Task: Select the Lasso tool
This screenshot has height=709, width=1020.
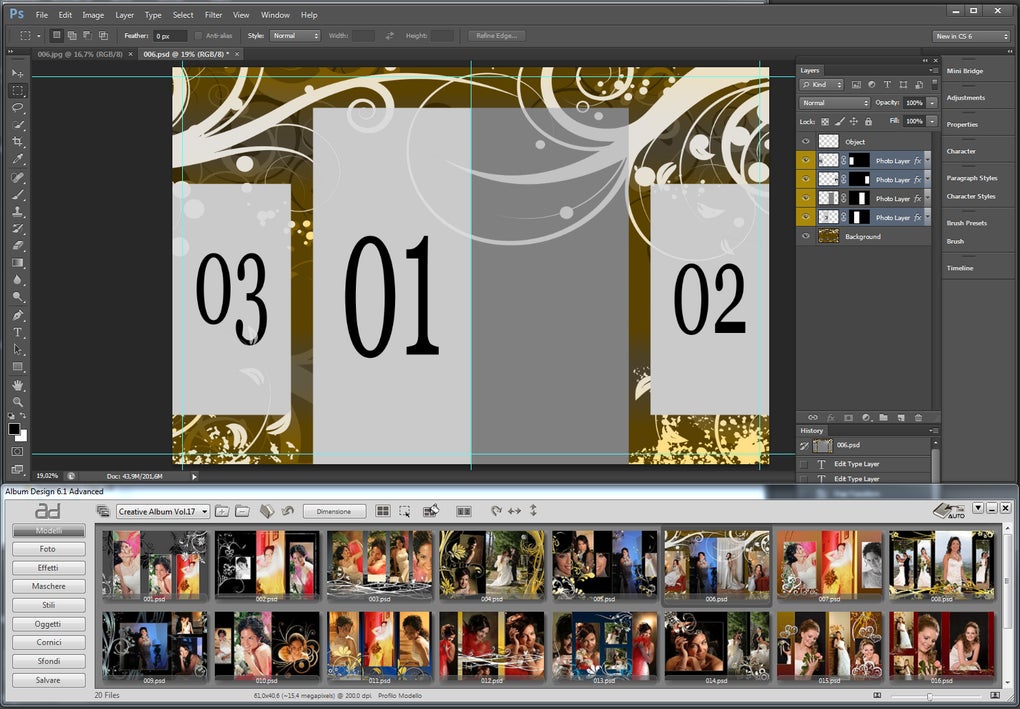Action: tap(18, 107)
